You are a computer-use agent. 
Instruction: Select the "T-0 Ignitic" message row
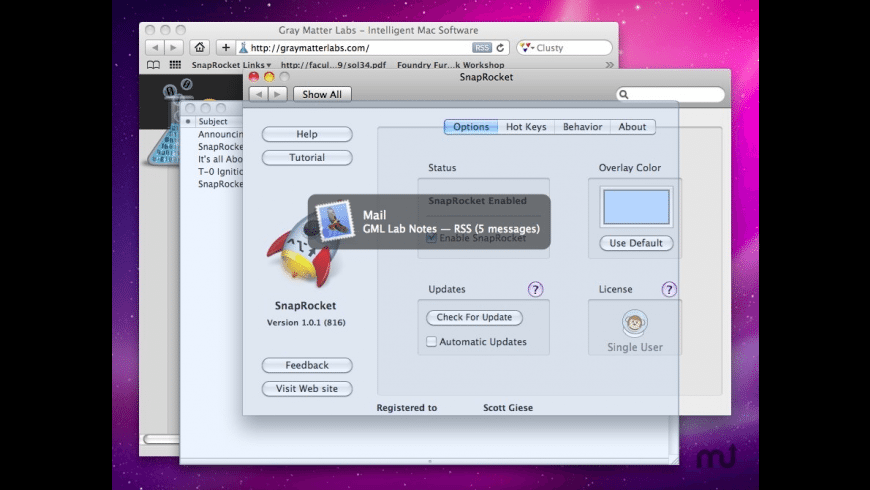click(220, 171)
